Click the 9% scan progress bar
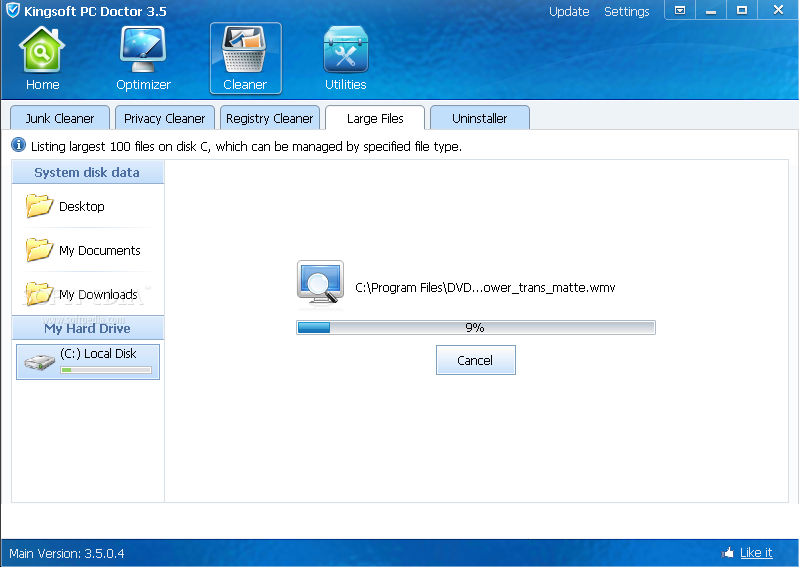The width and height of the screenshot is (799, 567). pos(475,327)
